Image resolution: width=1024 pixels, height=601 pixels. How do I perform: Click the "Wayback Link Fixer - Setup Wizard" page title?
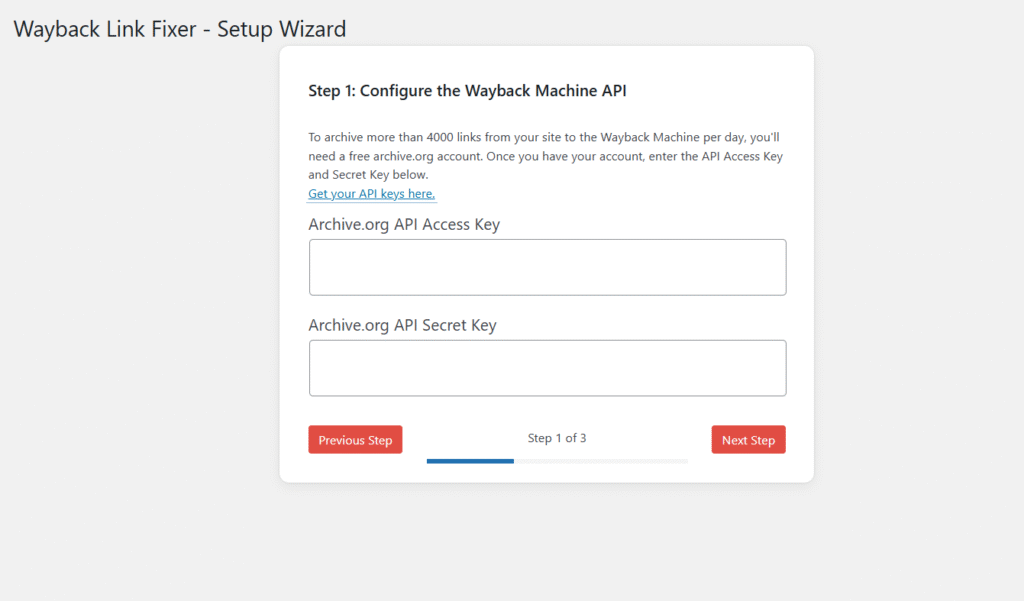(180, 29)
